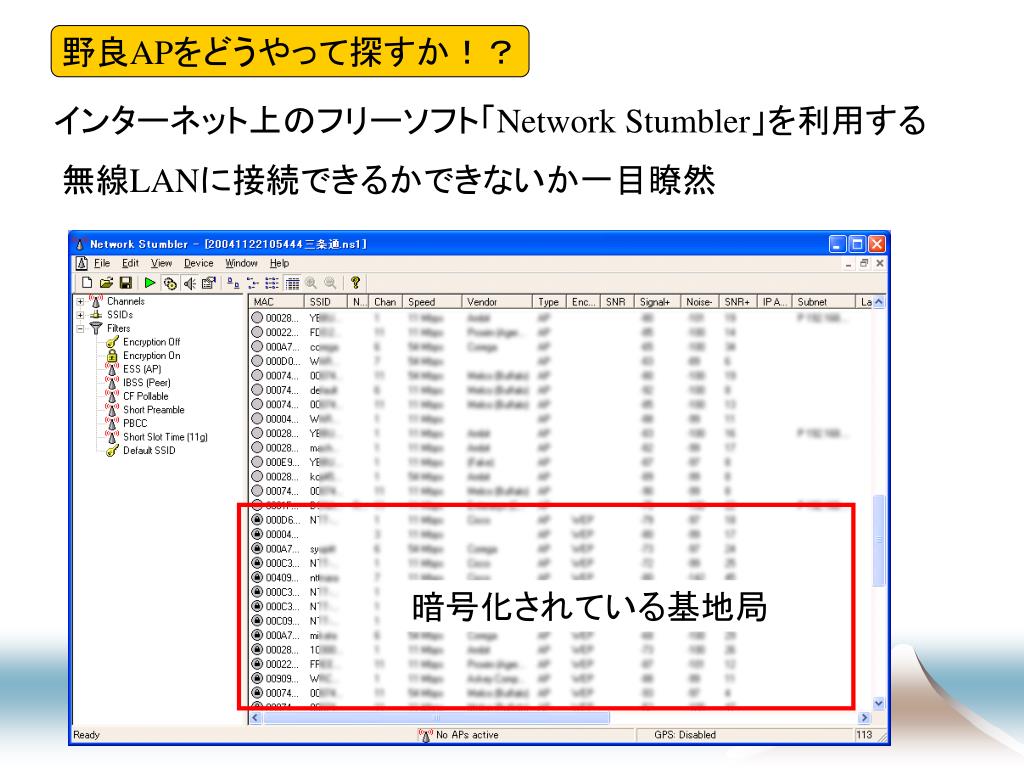Click the zoom in magnifier icon
Image resolution: width=1024 pixels, height=768 pixels.
[x=311, y=283]
